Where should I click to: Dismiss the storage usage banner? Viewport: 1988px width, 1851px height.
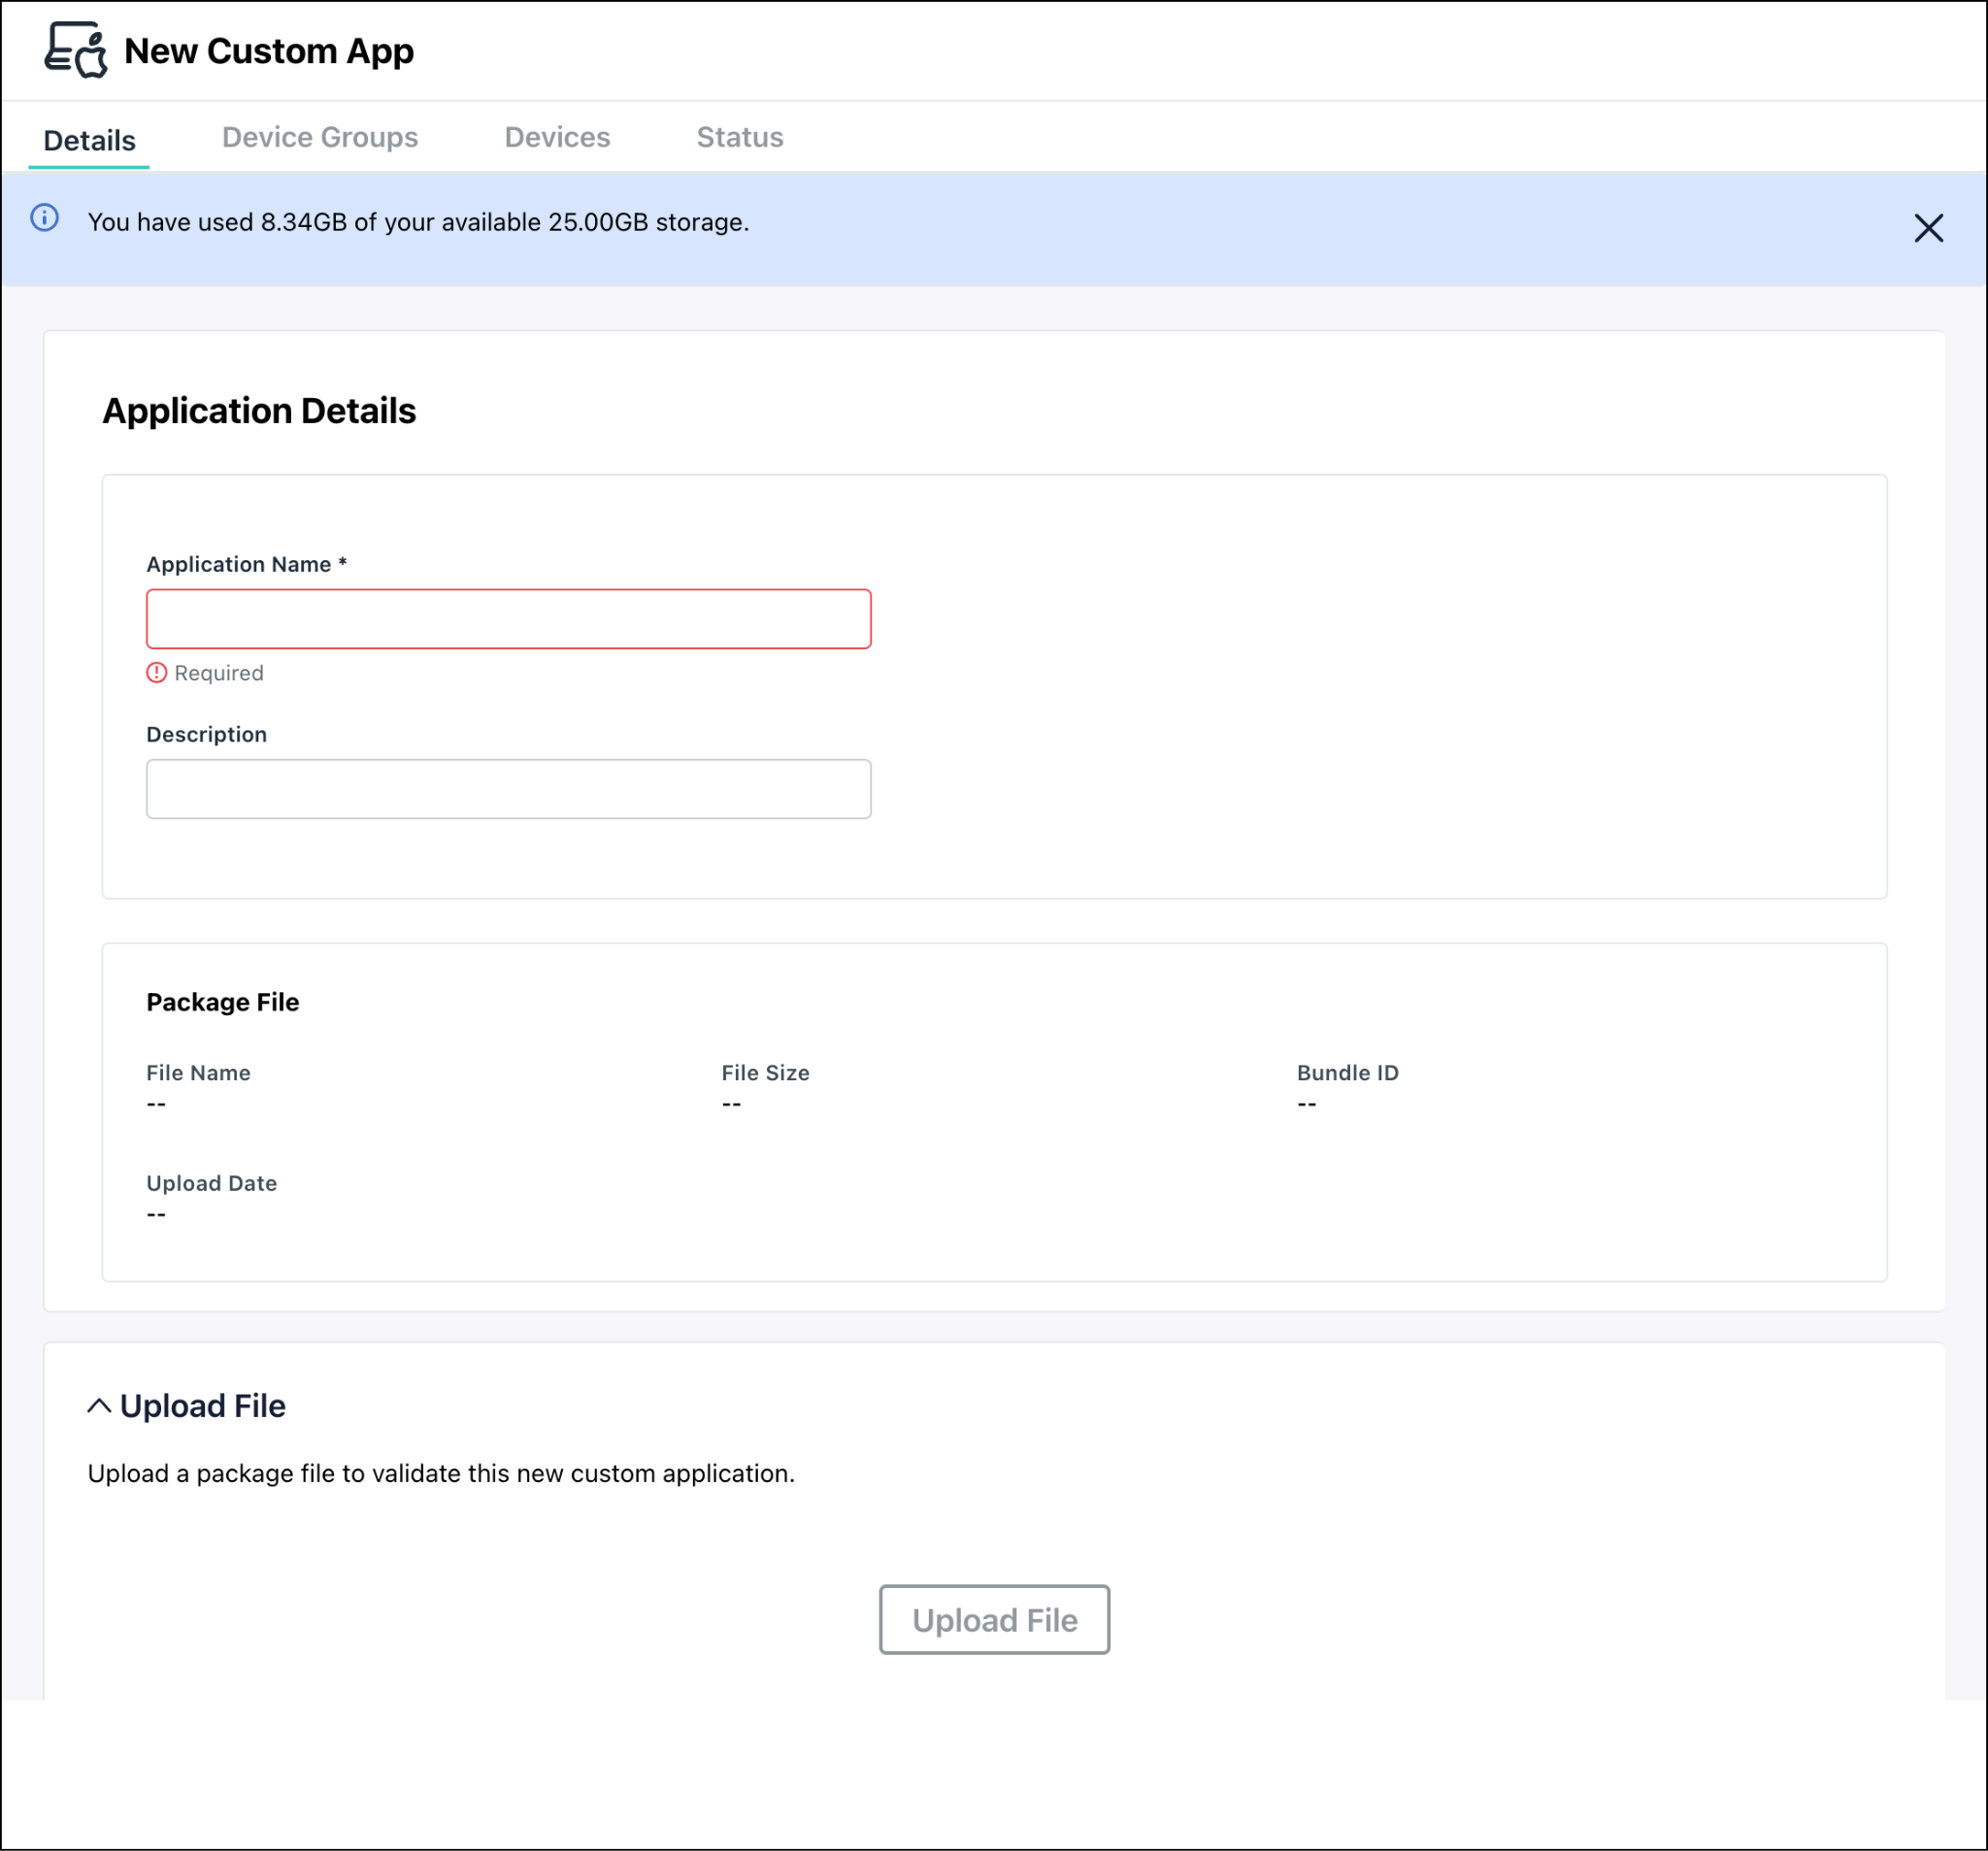tap(1928, 228)
